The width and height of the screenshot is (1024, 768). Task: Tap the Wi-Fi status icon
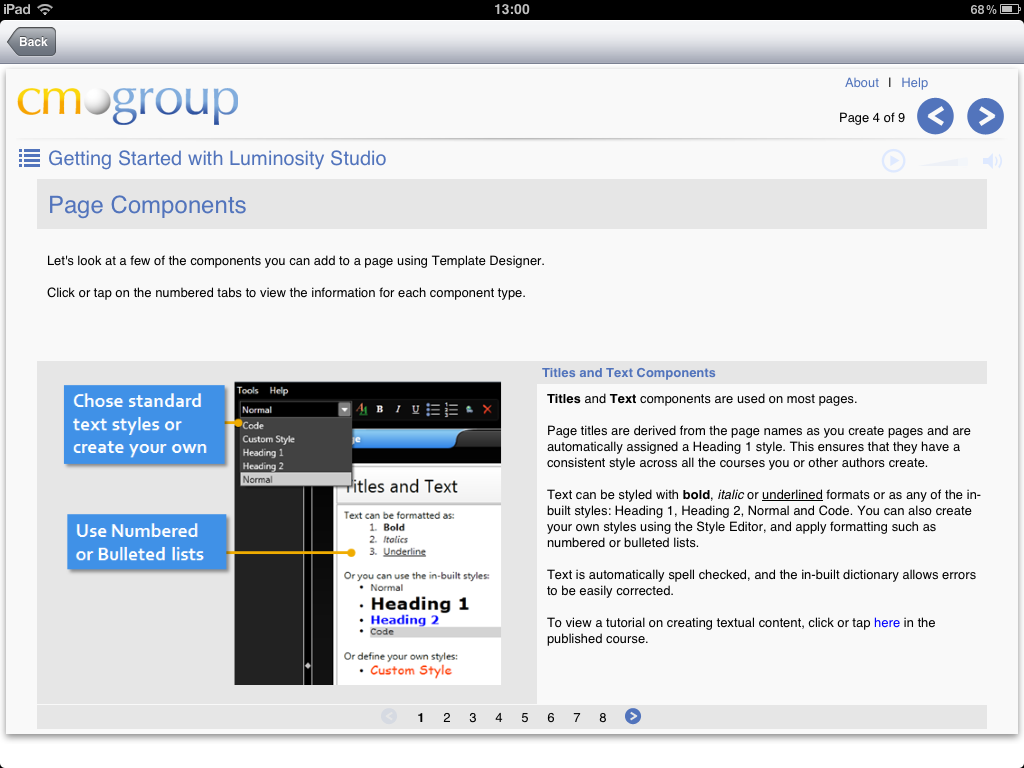pyautogui.click(x=45, y=9)
